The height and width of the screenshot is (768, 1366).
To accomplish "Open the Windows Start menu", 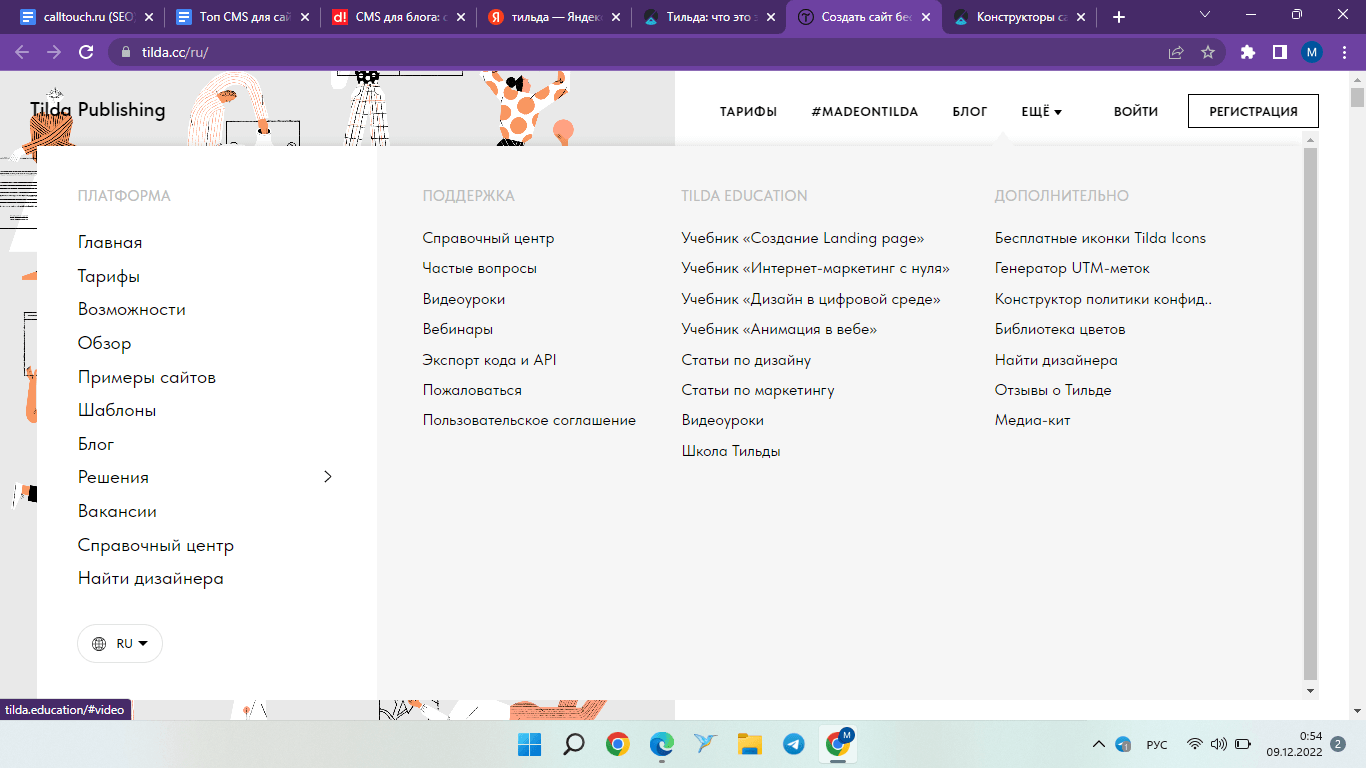I will 529,744.
